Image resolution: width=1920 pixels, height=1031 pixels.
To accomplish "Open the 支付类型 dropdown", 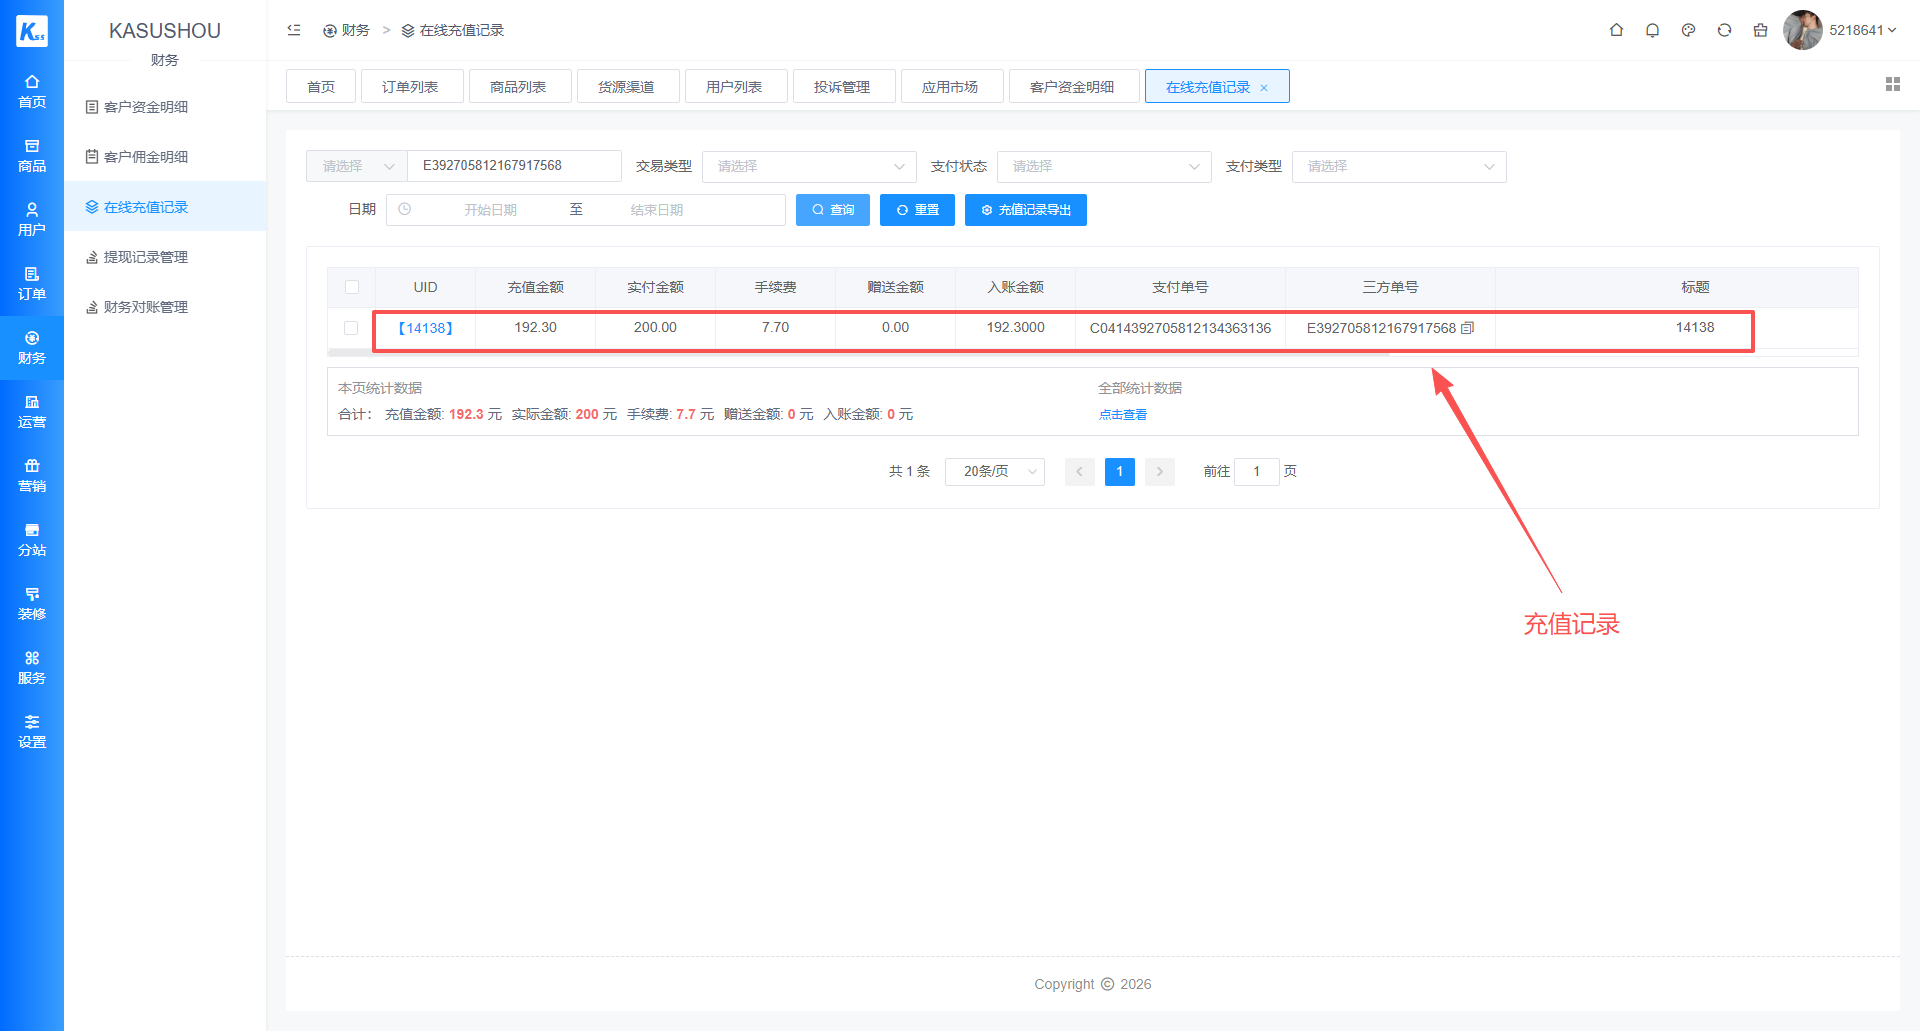I will click(1398, 166).
